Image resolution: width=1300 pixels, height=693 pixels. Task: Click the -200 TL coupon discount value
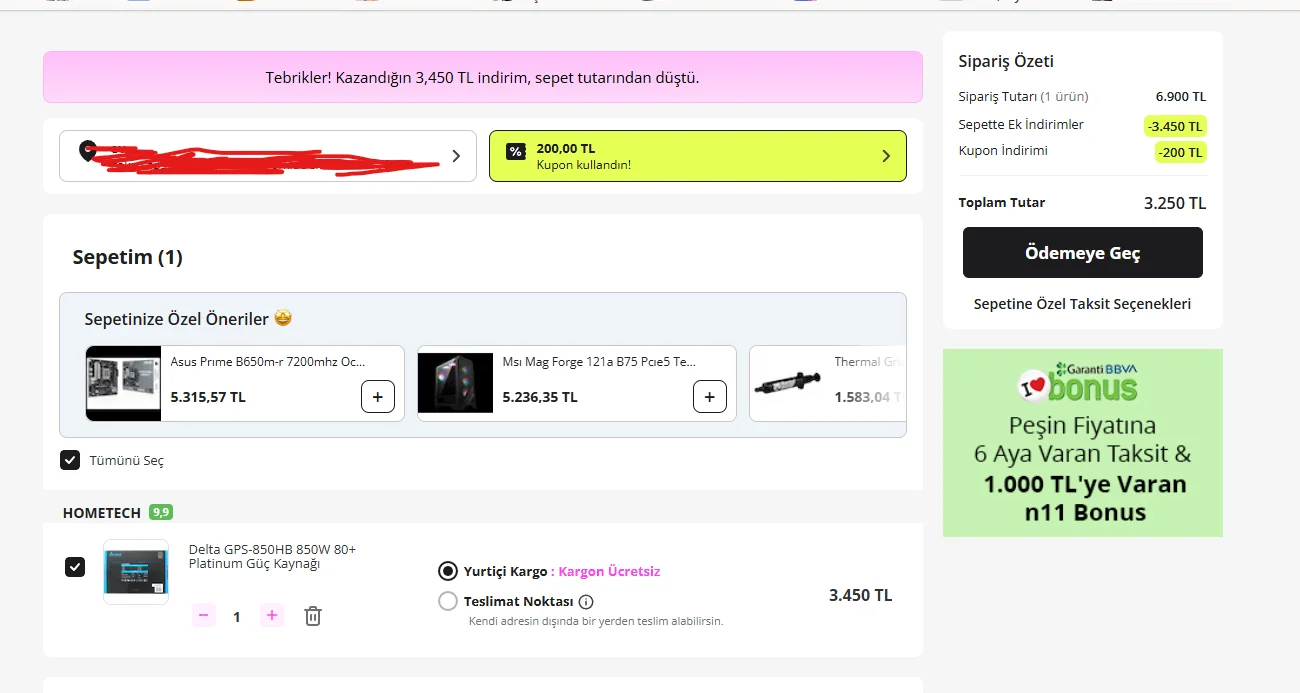[x=1181, y=152]
